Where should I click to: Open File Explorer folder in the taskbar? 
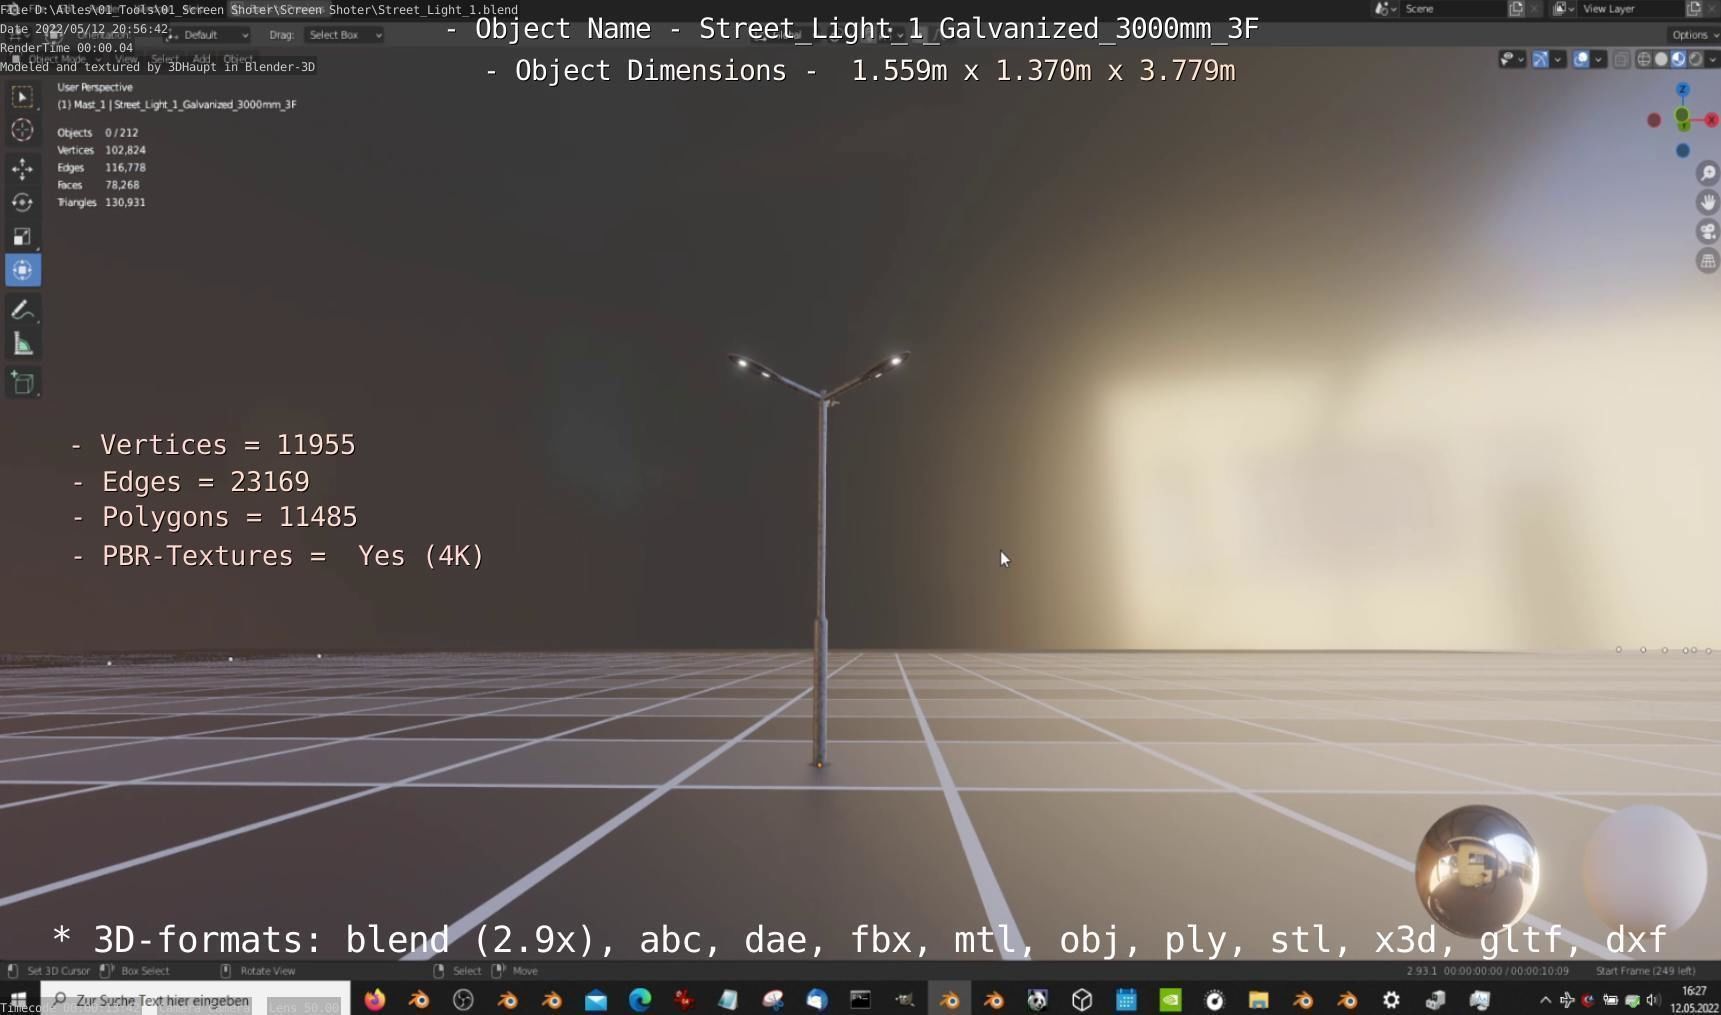point(1258,999)
